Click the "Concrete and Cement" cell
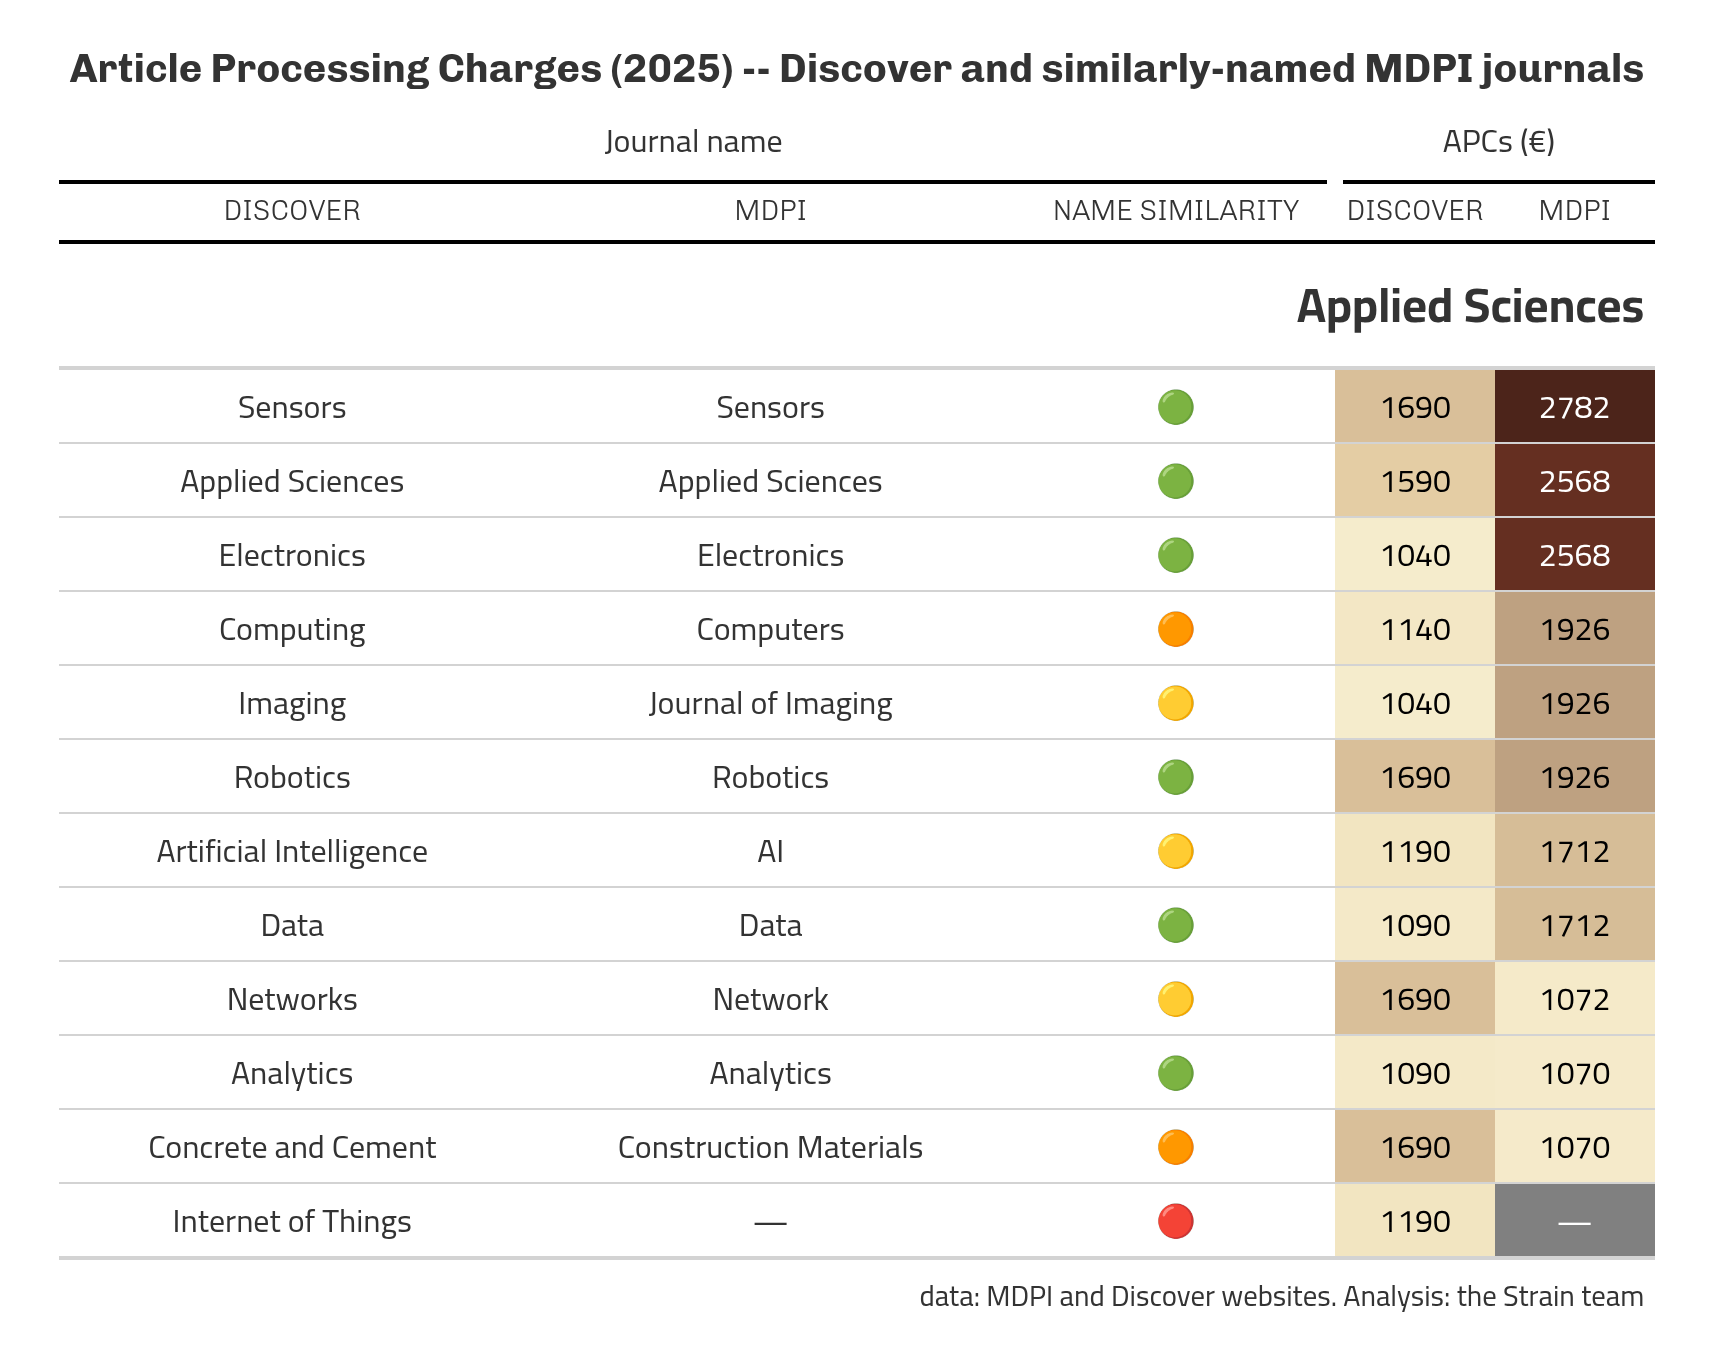Screen dimensions: 1714x1366 point(292,1147)
